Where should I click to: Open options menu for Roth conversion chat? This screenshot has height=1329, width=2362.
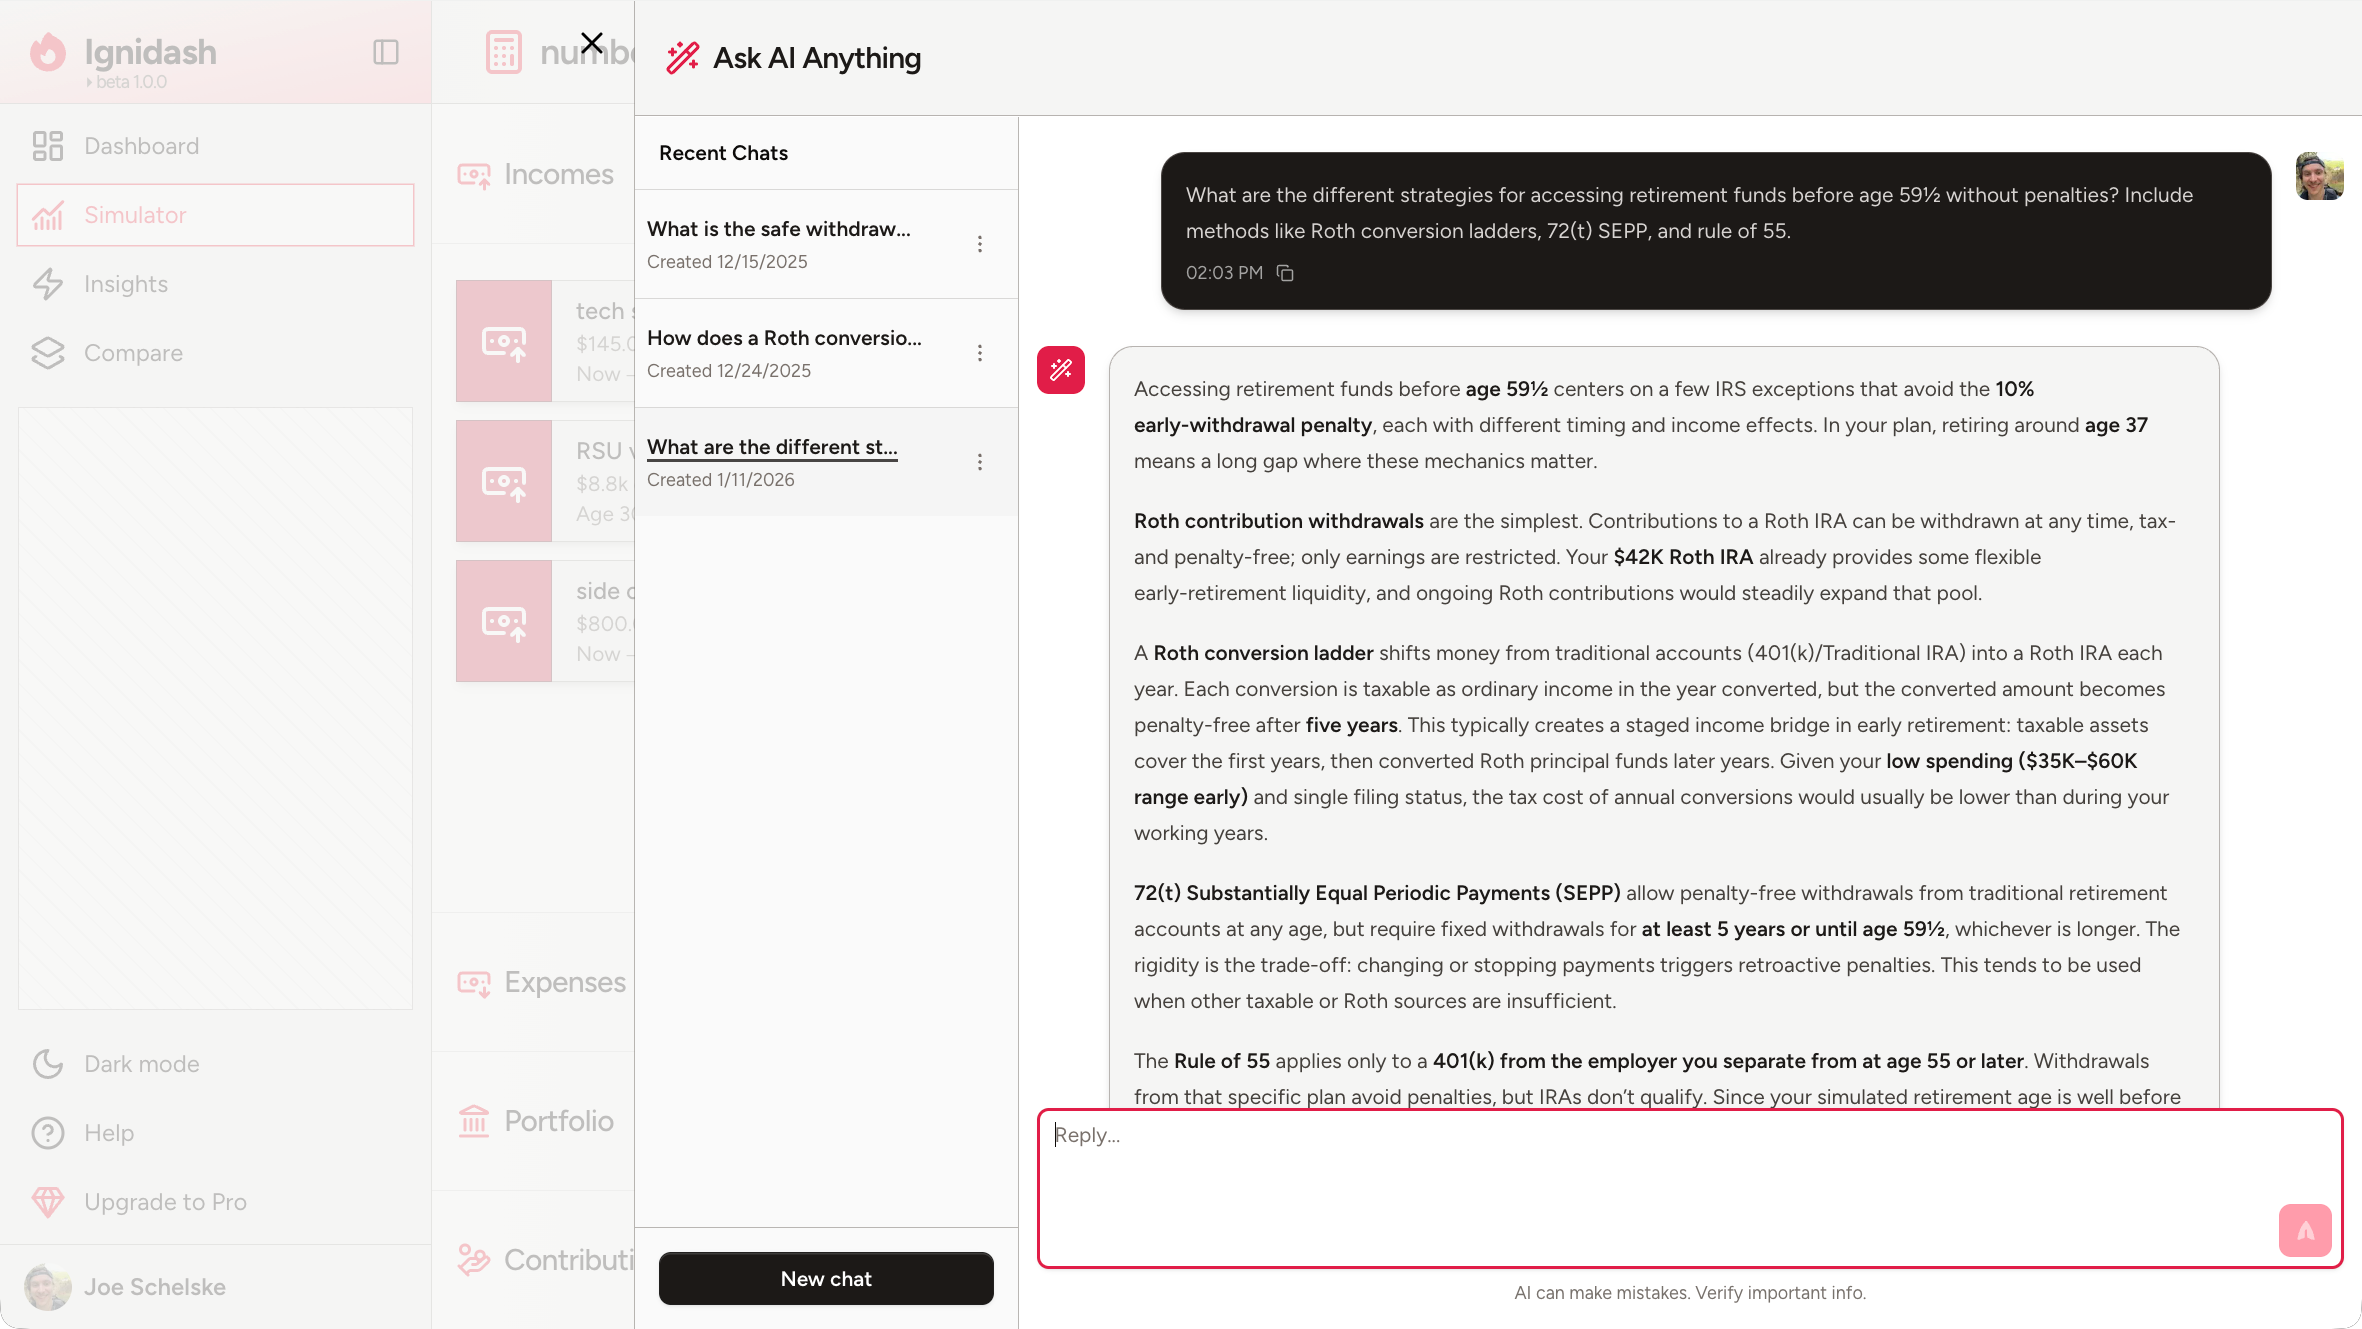[x=979, y=353]
